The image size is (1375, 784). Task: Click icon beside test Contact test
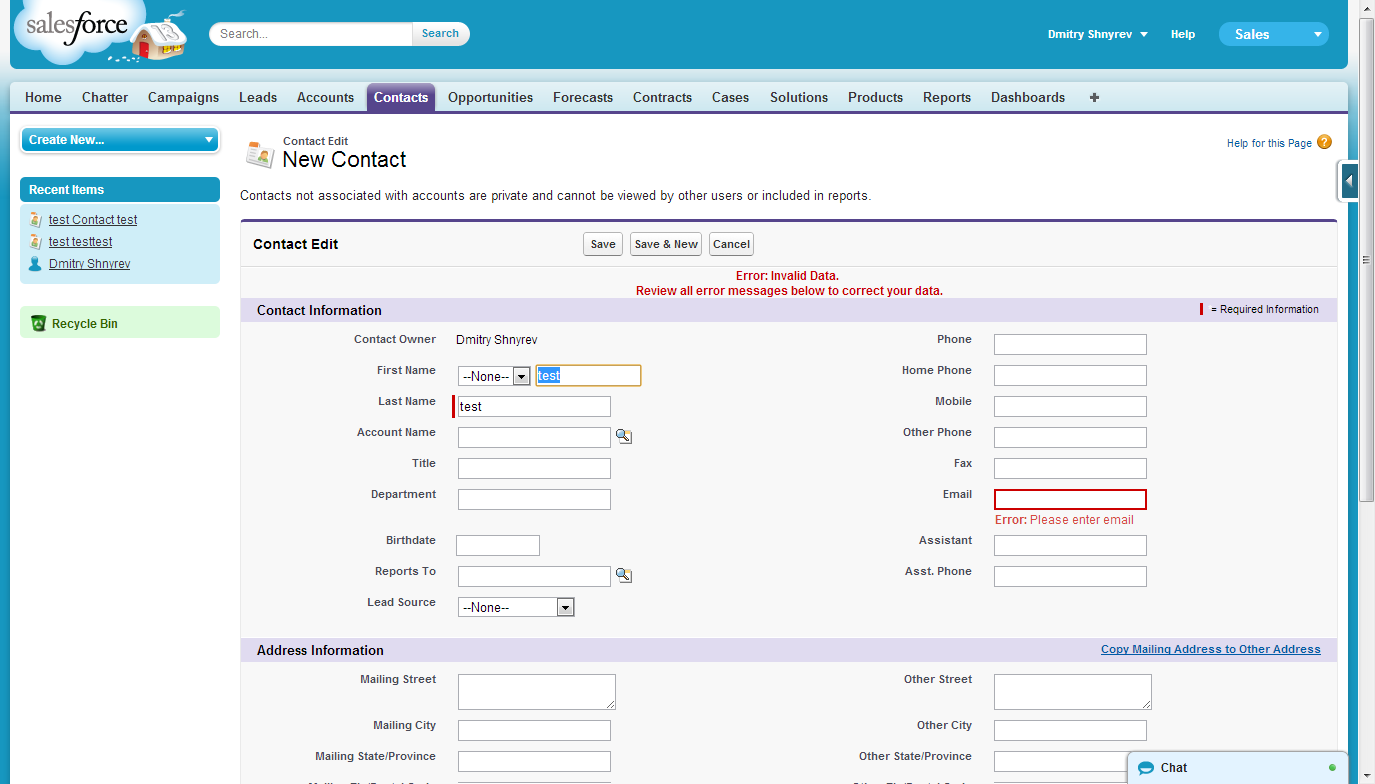[35, 220]
